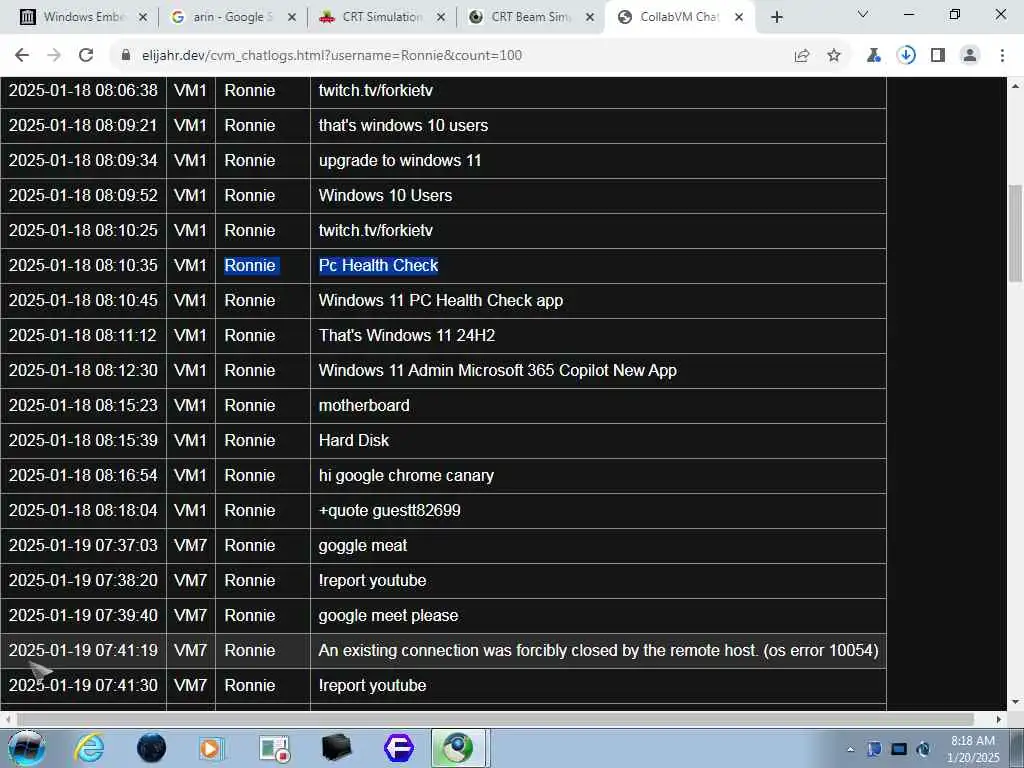Show hidden system tray icons

tap(850, 749)
